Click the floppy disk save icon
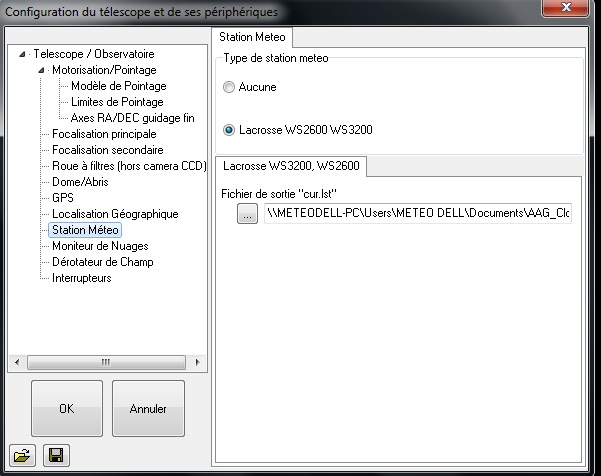The width and height of the screenshot is (601, 476). pos(56,456)
